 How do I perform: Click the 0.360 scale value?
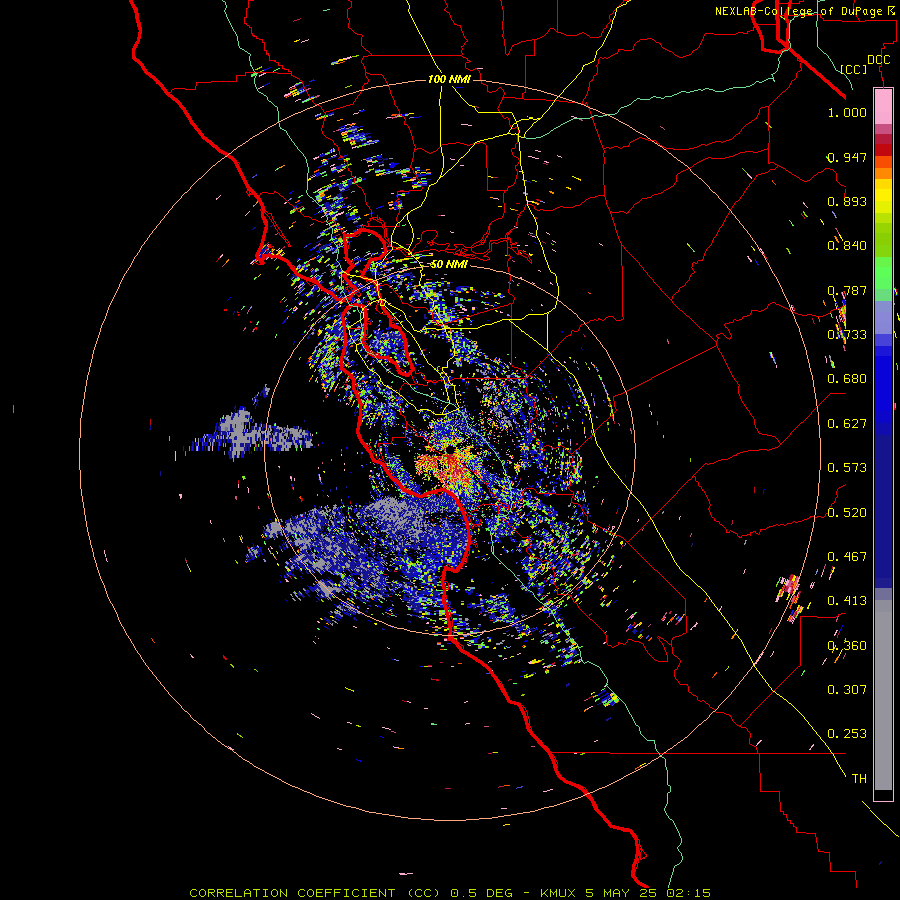[847, 646]
